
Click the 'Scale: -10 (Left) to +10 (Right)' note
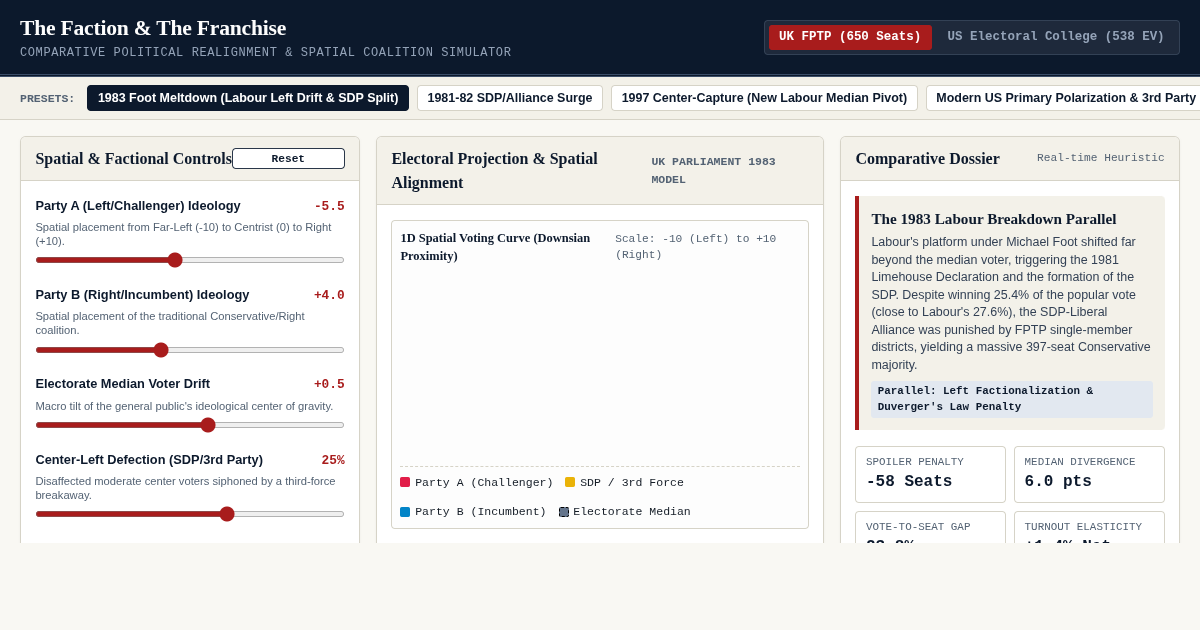click(x=696, y=246)
